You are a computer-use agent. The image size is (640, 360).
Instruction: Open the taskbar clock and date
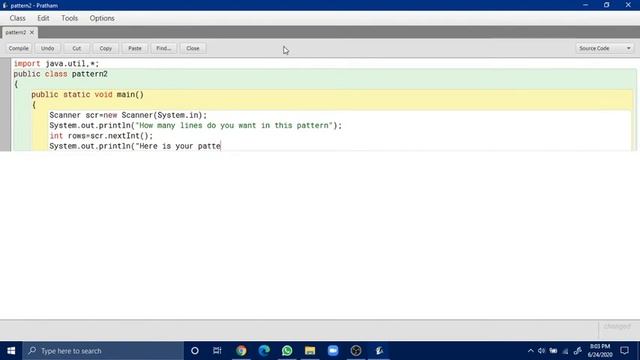pyautogui.click(x=600, y=351)
